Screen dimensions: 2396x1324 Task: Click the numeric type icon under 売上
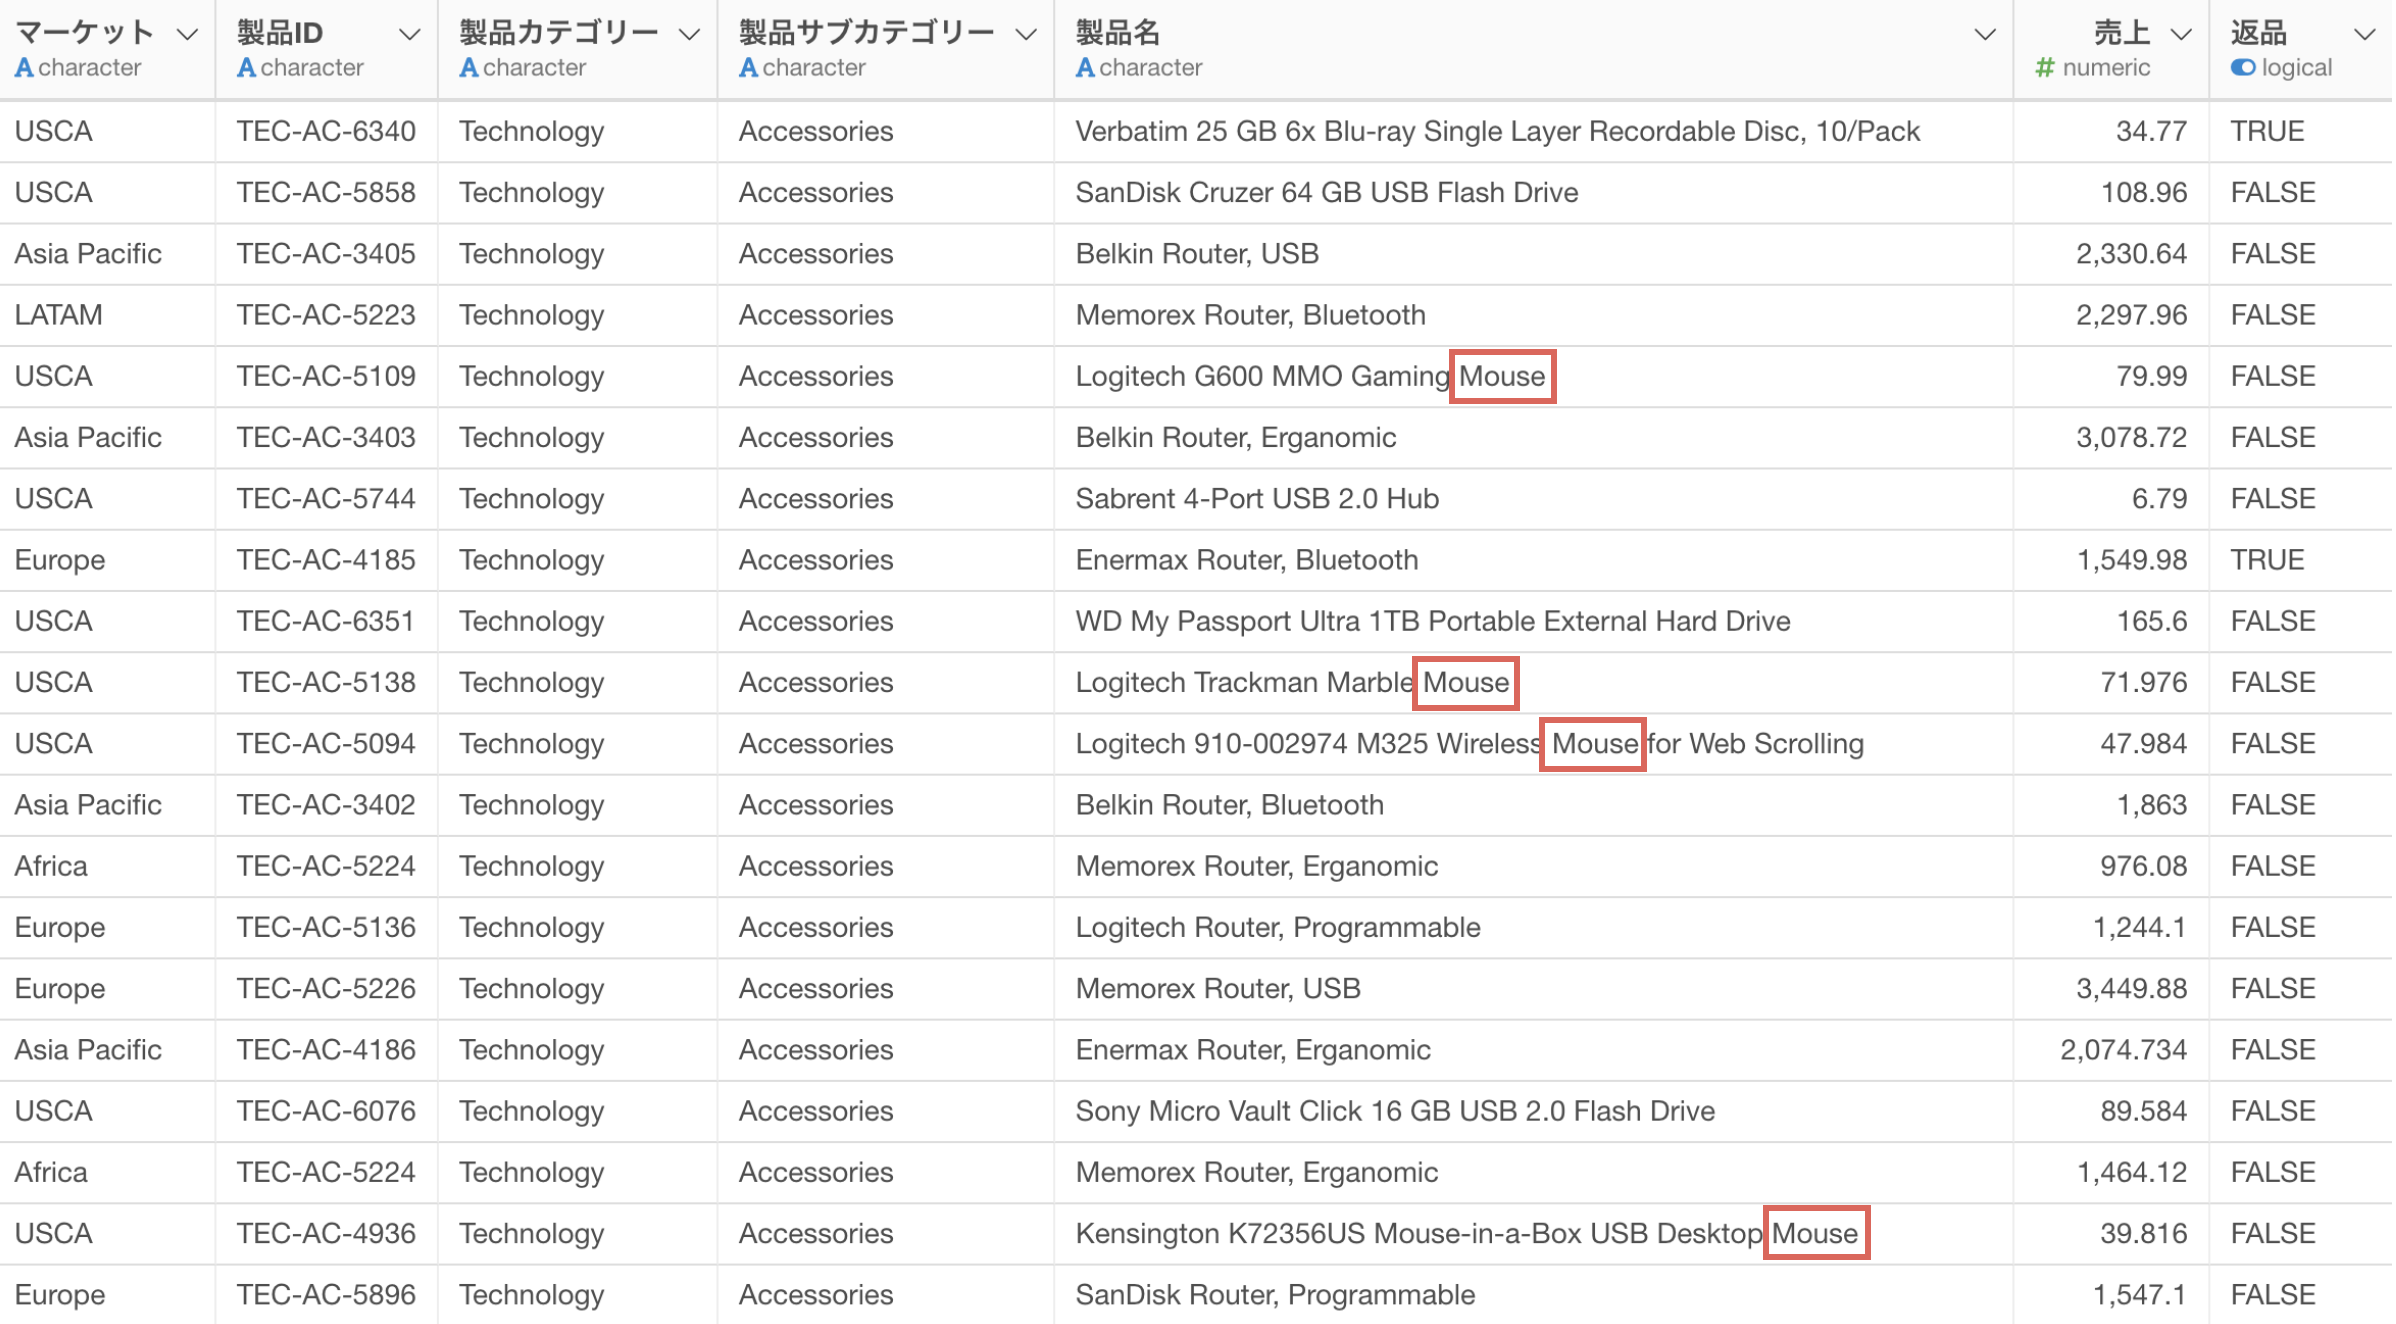[2044, 68]
